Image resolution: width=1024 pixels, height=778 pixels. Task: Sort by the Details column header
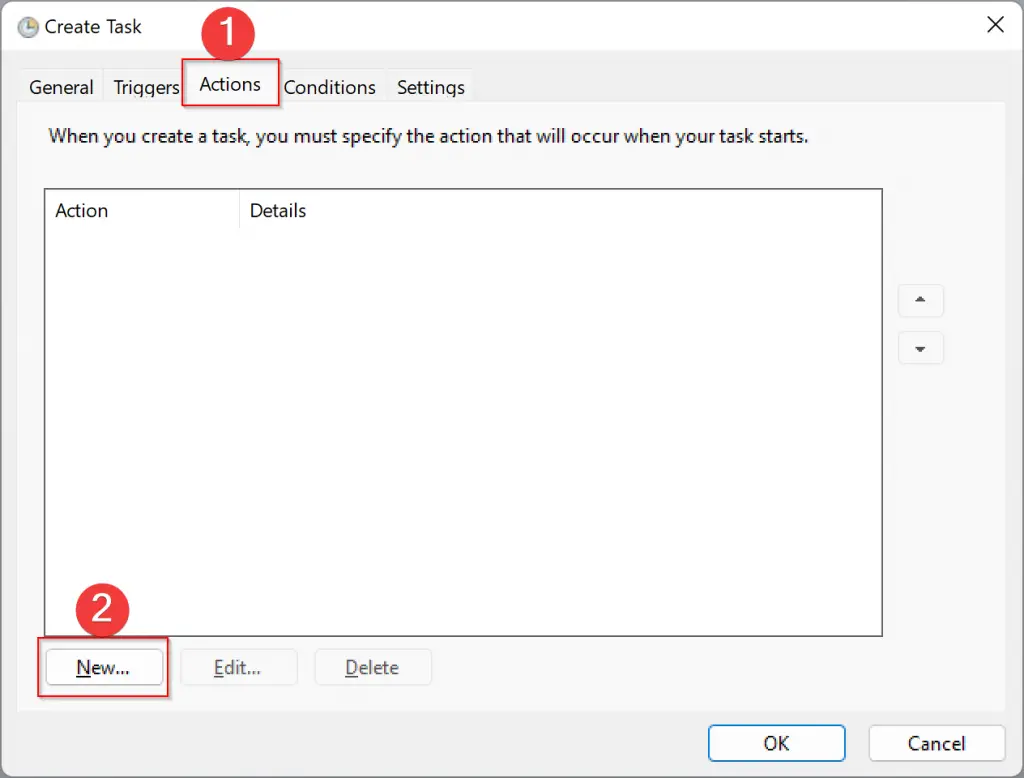pyautogui.click(x=277, y=210)
